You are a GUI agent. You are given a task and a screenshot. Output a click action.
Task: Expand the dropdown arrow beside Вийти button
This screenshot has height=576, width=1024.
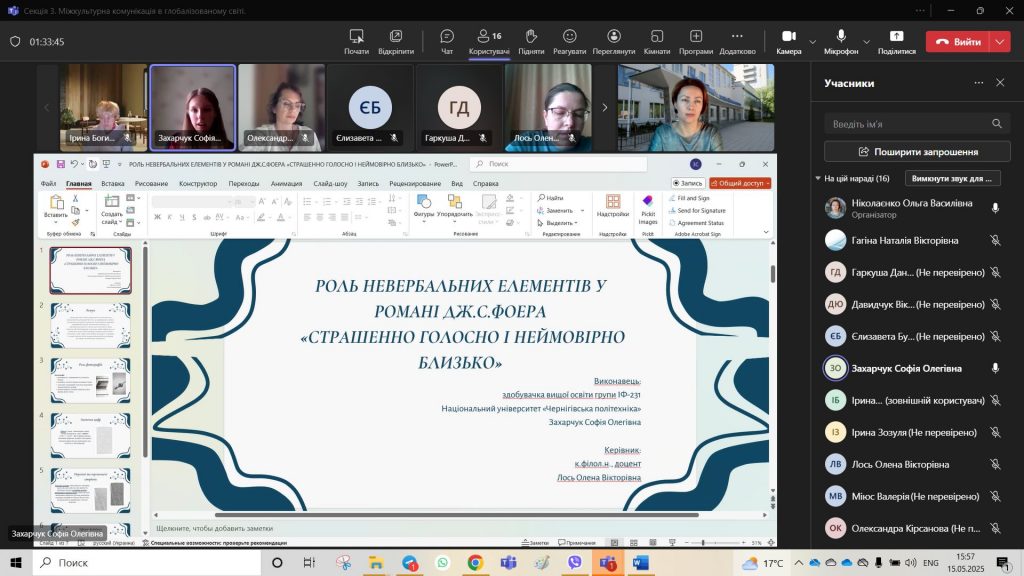(1001, 41)
